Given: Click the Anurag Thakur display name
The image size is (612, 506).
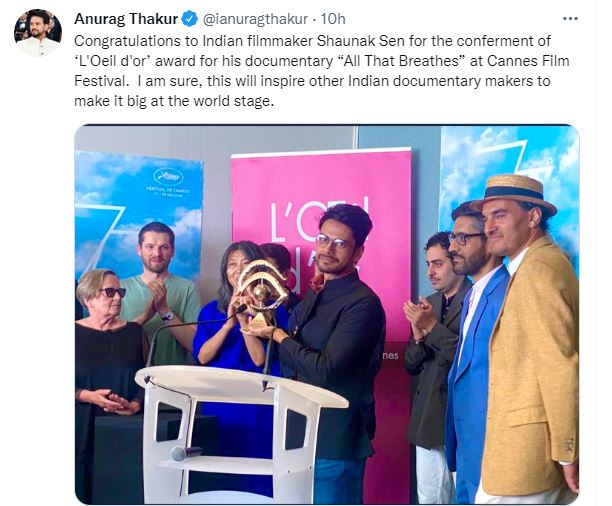Looking at the screenshot, I should [126, 19].
